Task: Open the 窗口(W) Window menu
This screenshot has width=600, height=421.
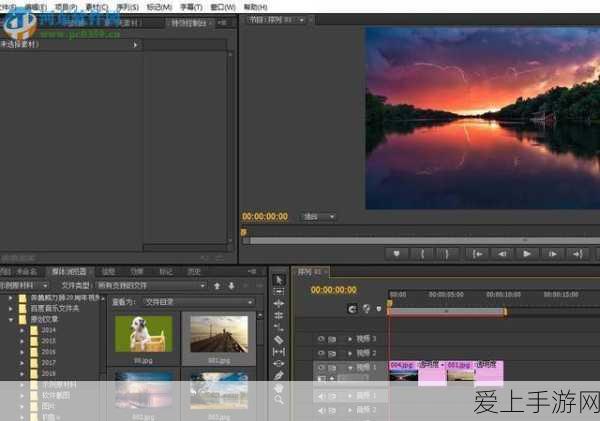Action: (223, 7)
